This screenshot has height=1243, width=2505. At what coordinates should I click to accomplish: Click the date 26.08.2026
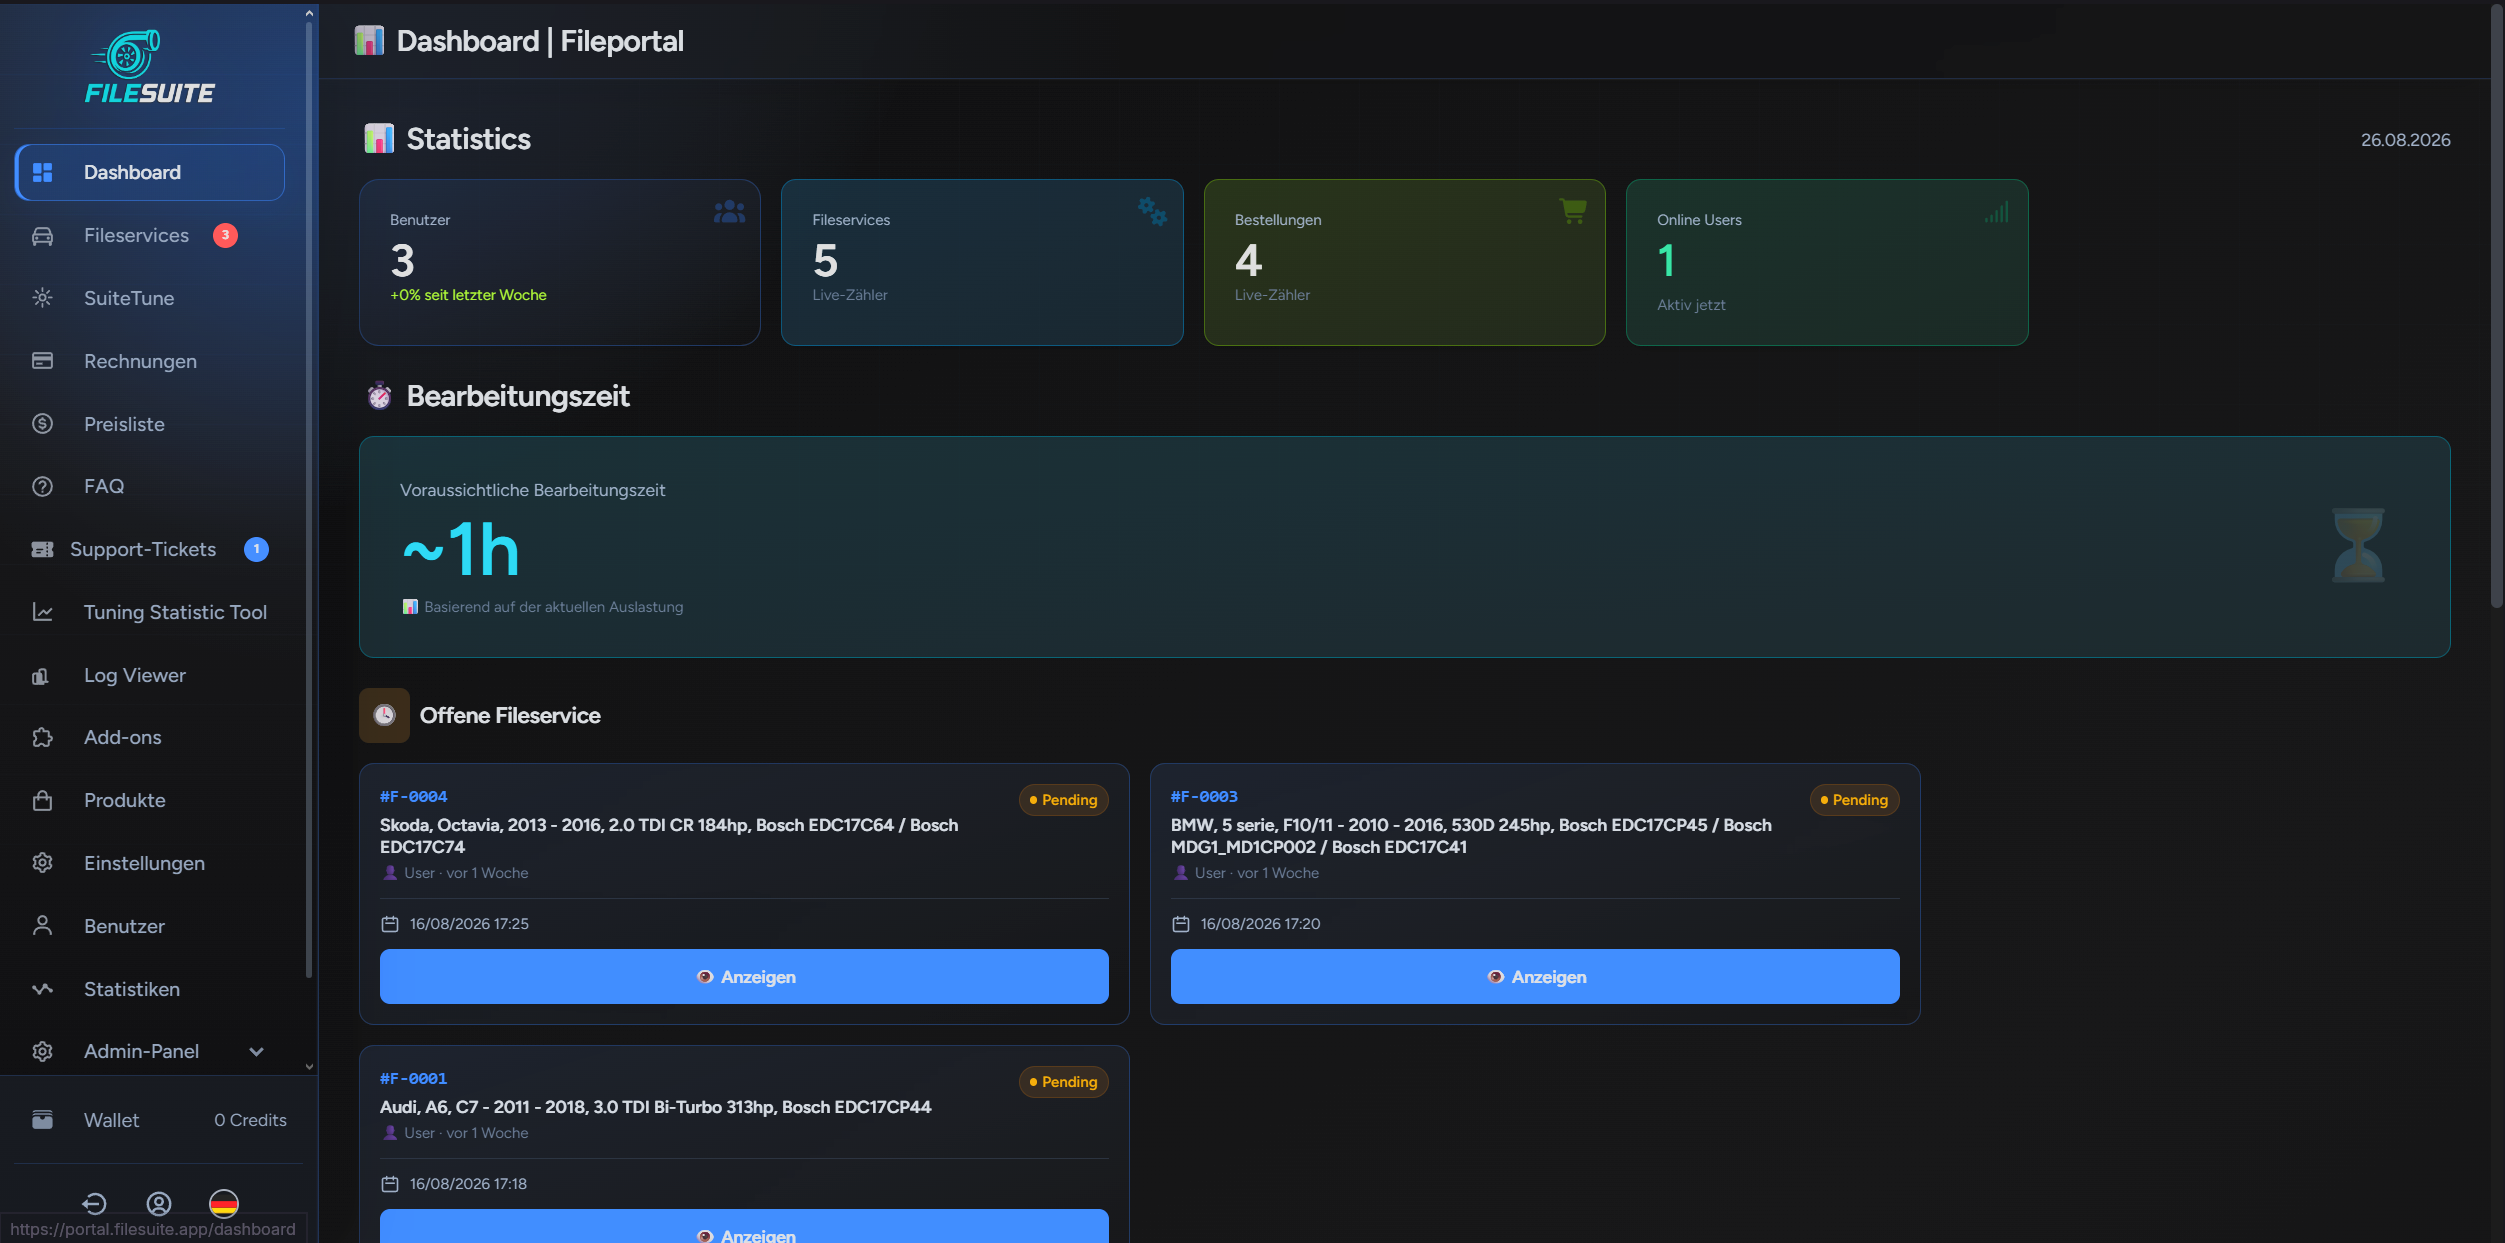(x=2405, y=140)
